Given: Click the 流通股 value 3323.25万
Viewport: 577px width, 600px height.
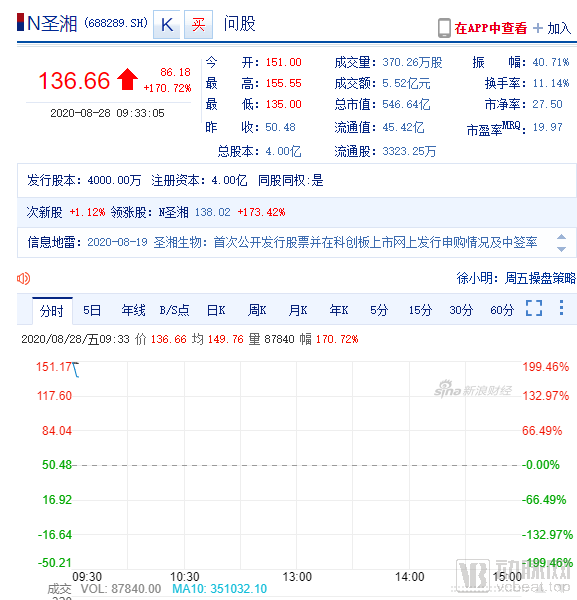Looking at the screenshot, I should click(x=409, y=152).
